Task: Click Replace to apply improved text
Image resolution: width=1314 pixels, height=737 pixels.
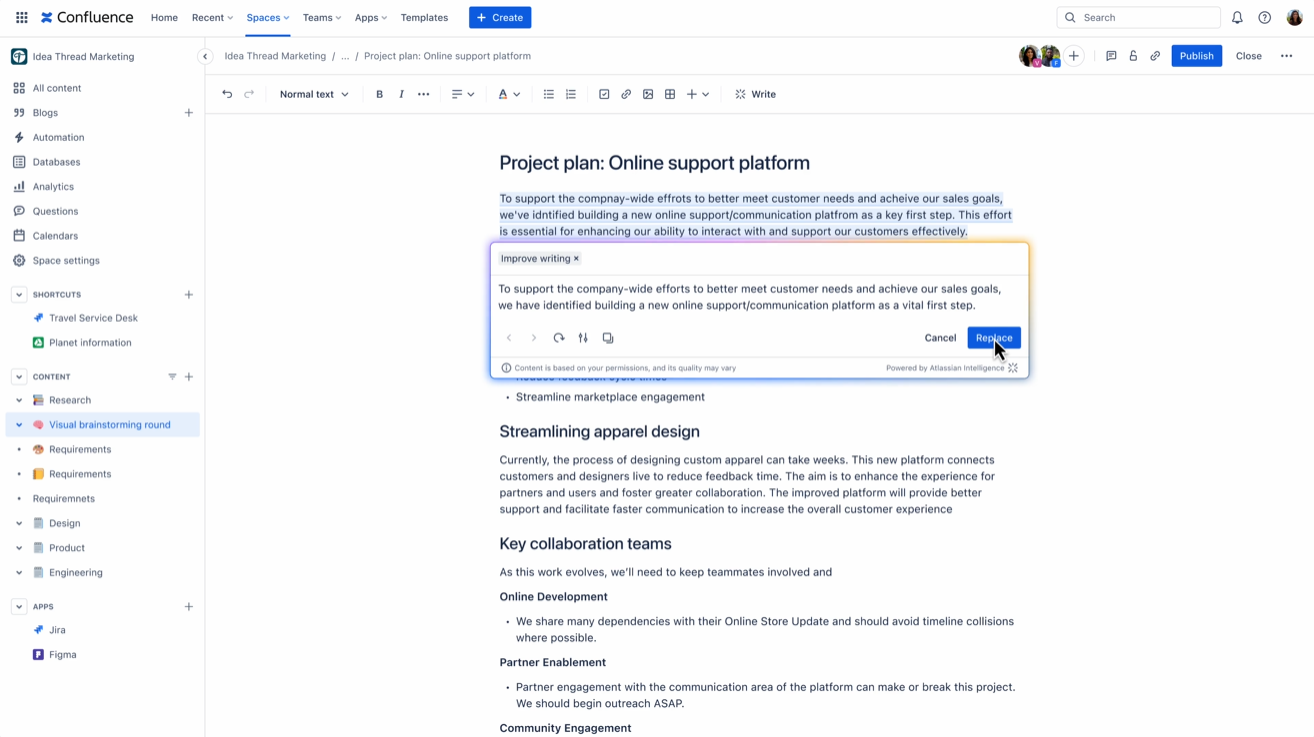Action: pyautogui.click(x=993, y=338)
